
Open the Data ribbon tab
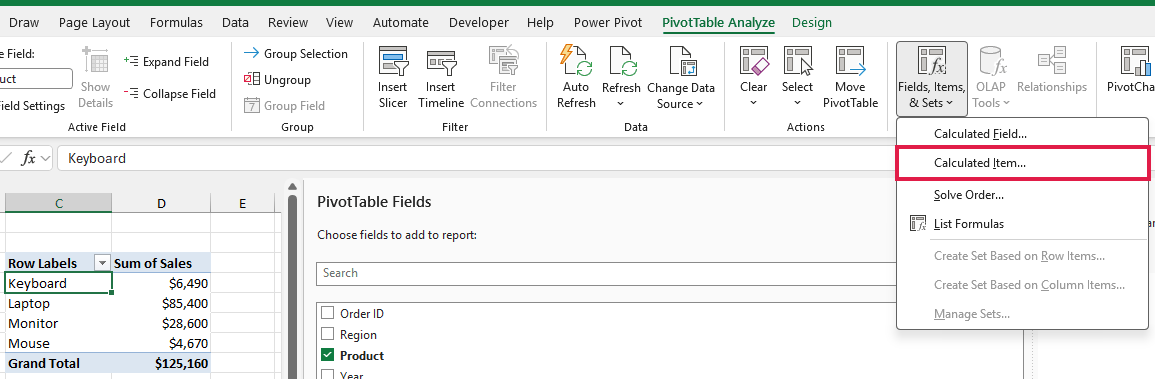[235, 23]
